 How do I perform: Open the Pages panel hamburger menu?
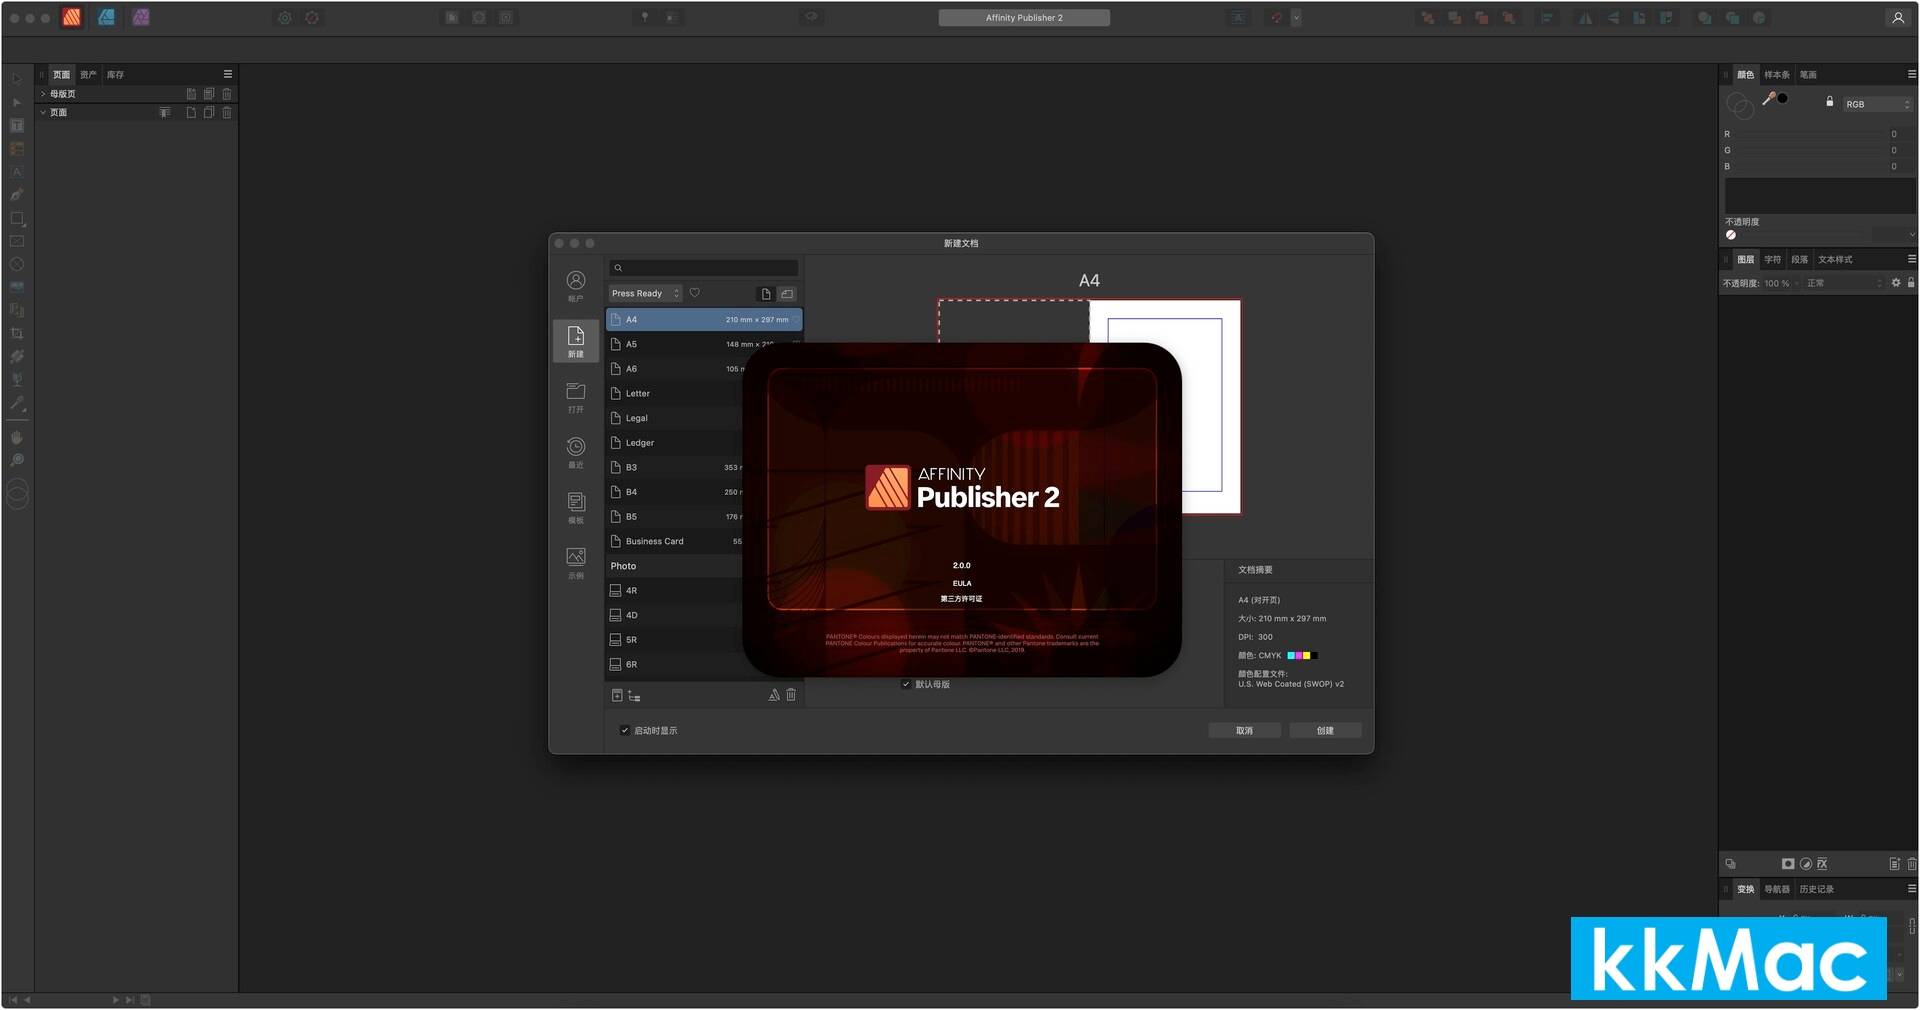[228, 74]
